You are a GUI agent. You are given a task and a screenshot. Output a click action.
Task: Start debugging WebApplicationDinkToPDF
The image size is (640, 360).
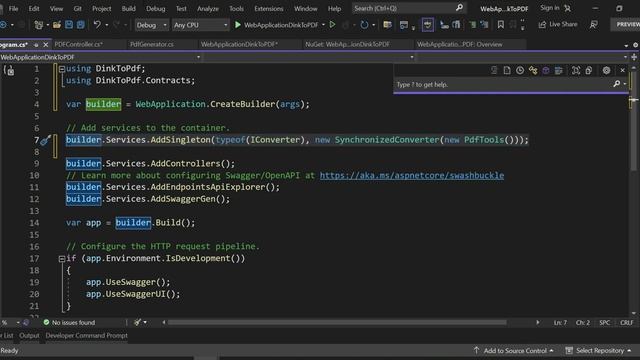tap(276, 25)
